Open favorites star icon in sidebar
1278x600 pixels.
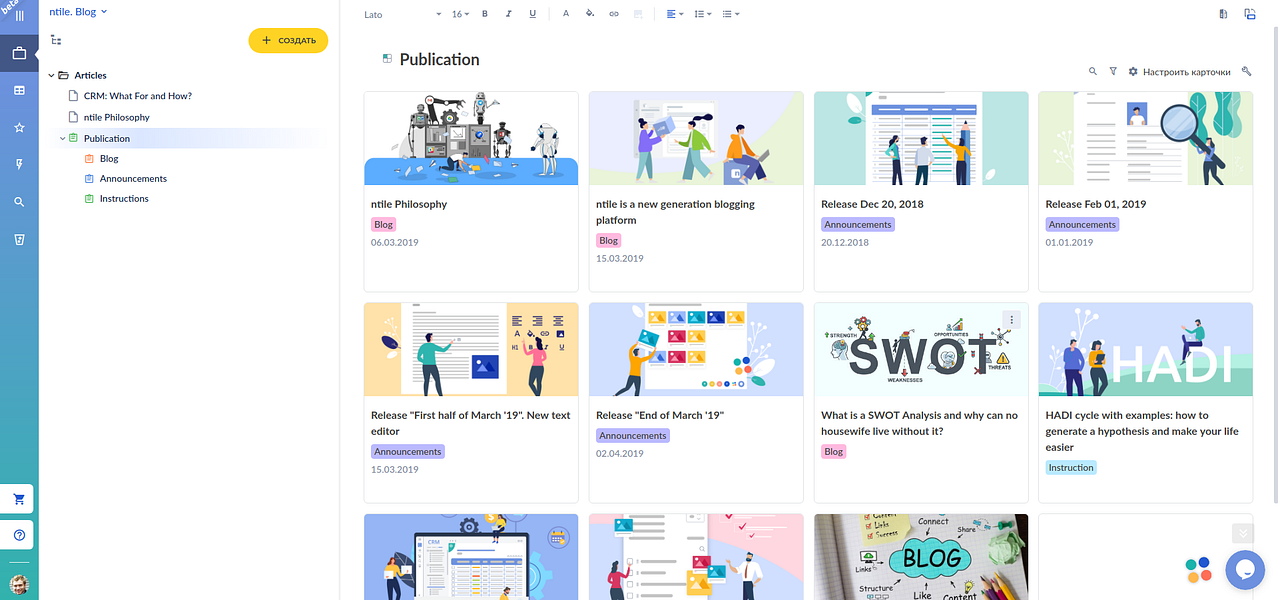[19, 128]
